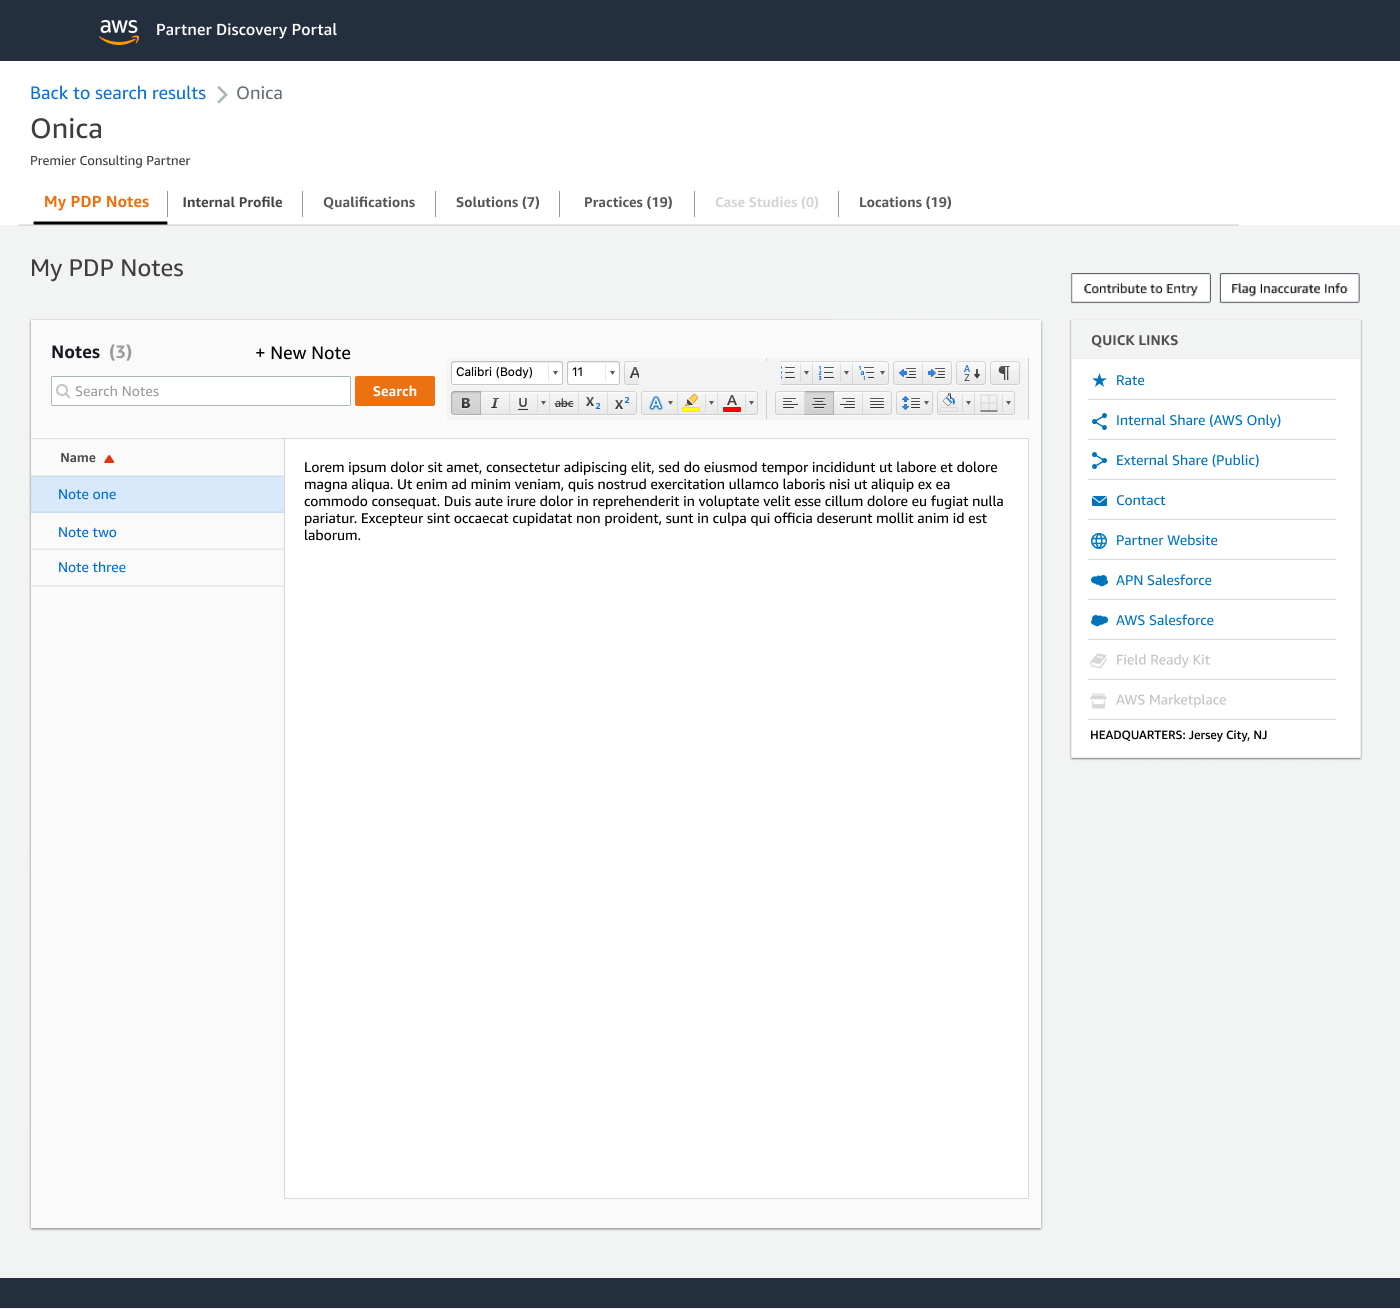Click the Contribute to Entry button

click(x=1141, y=288)
